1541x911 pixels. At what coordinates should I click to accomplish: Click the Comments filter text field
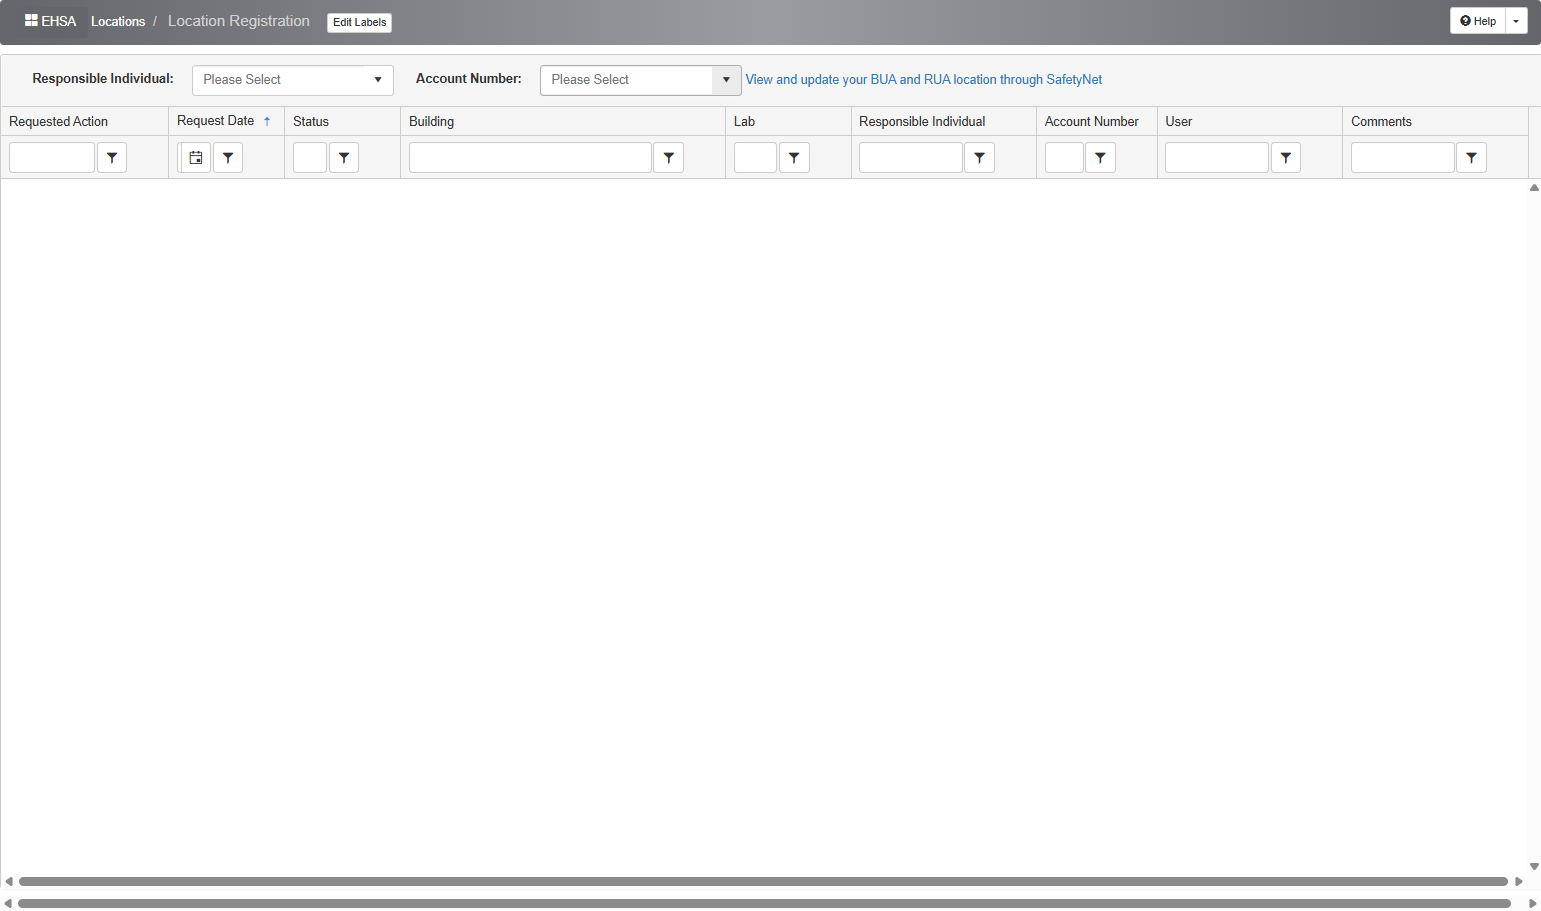1403,158
